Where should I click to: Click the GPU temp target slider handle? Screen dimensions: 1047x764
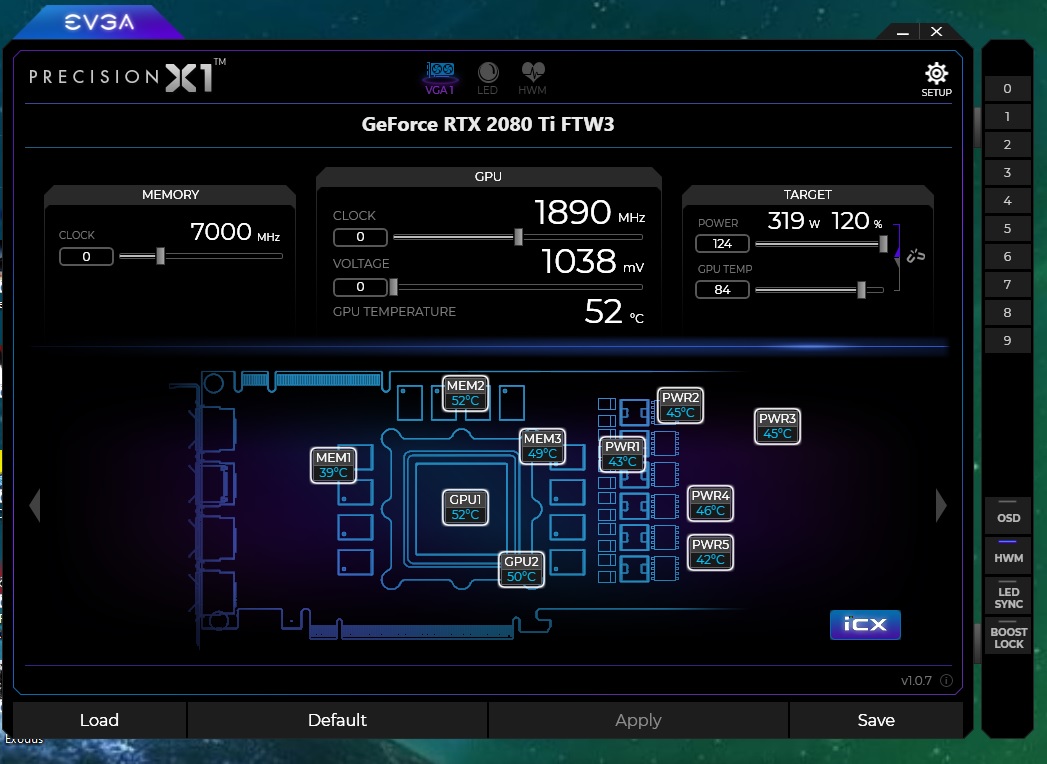(861, 290)
